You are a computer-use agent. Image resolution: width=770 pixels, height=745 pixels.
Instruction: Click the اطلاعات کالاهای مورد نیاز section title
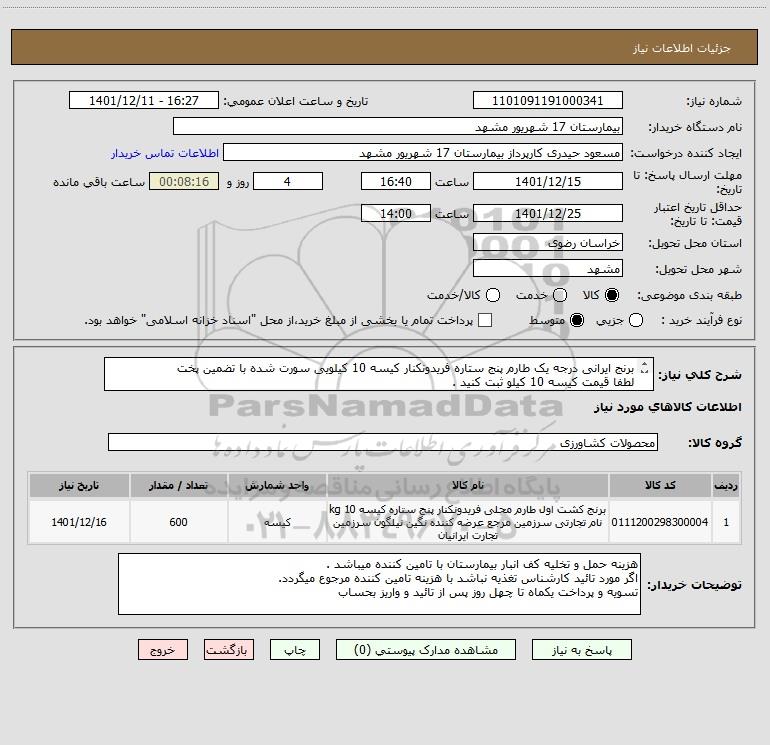click(668, 407)
